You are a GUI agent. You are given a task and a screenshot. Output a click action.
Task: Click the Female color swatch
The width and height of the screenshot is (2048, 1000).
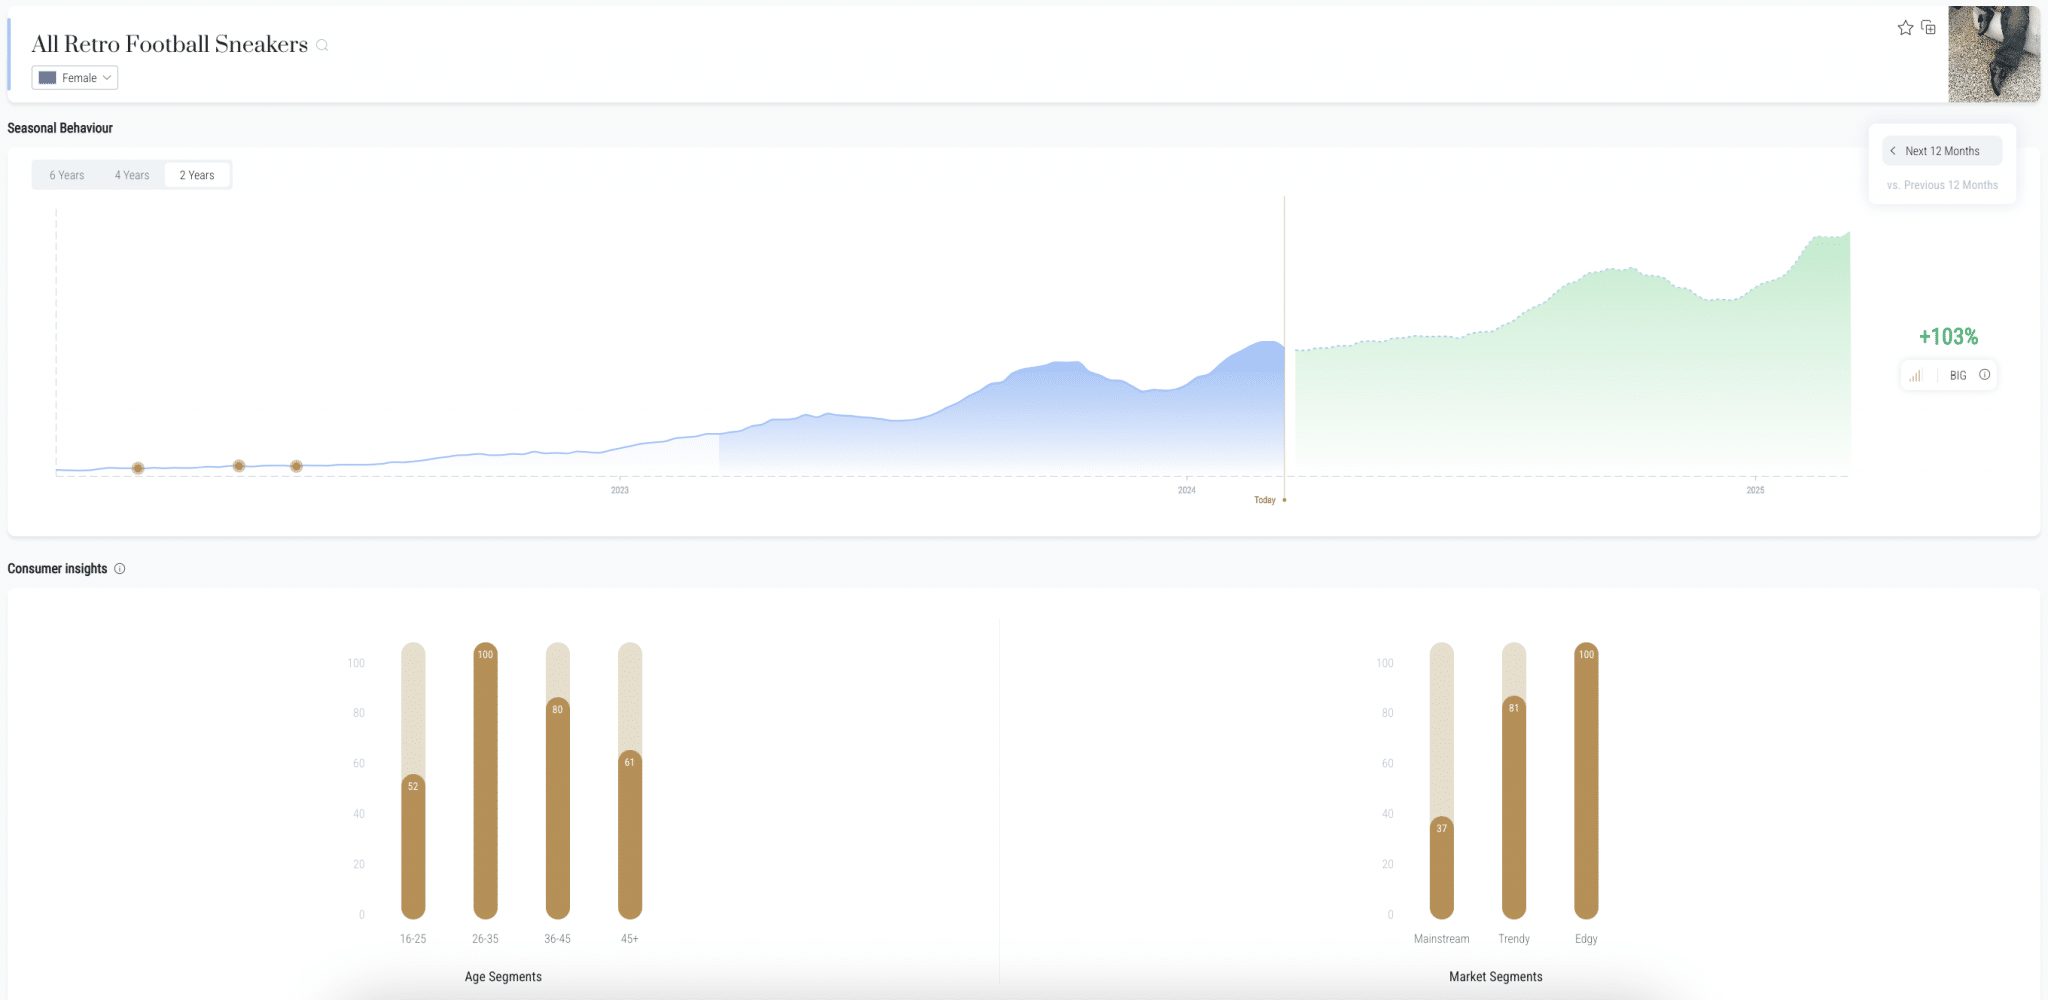point(47,78)
